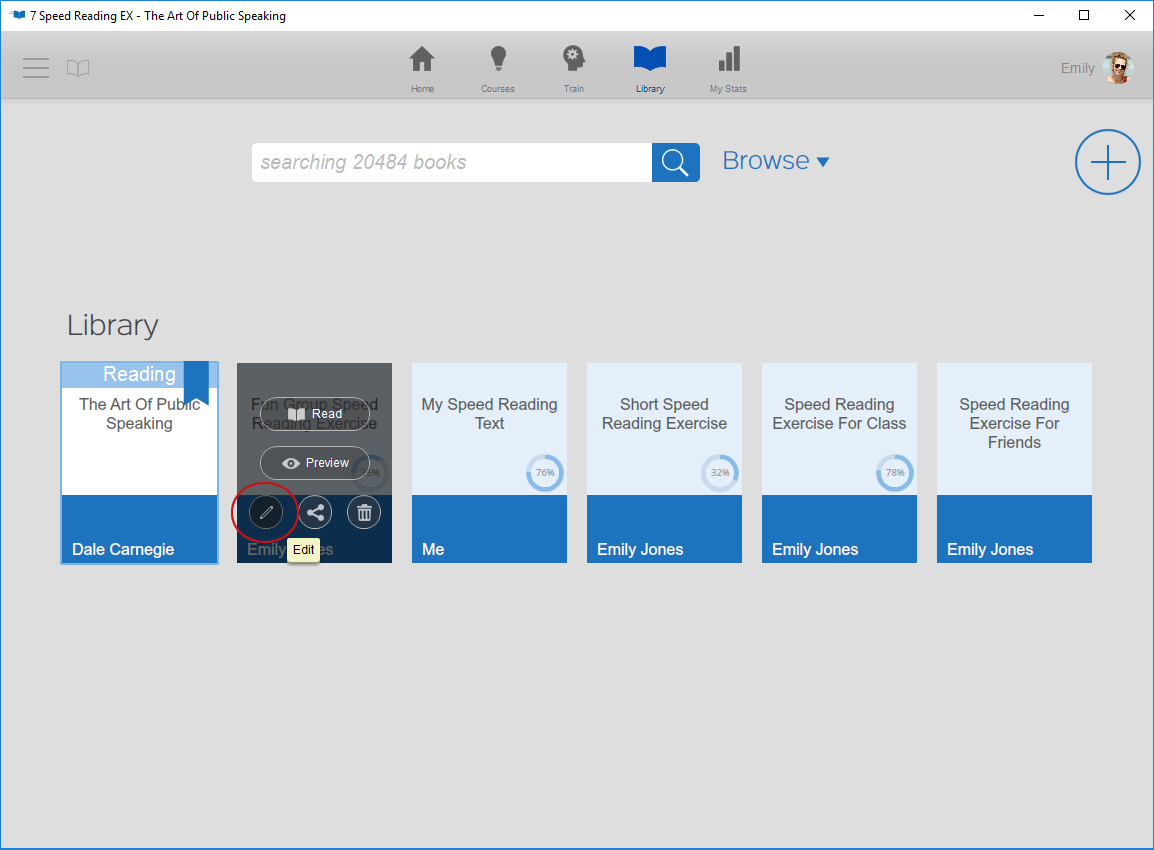Open The Art Of Public Speaking card
The width and height of the screenshot is (1154, 850).
click(139, 462)
